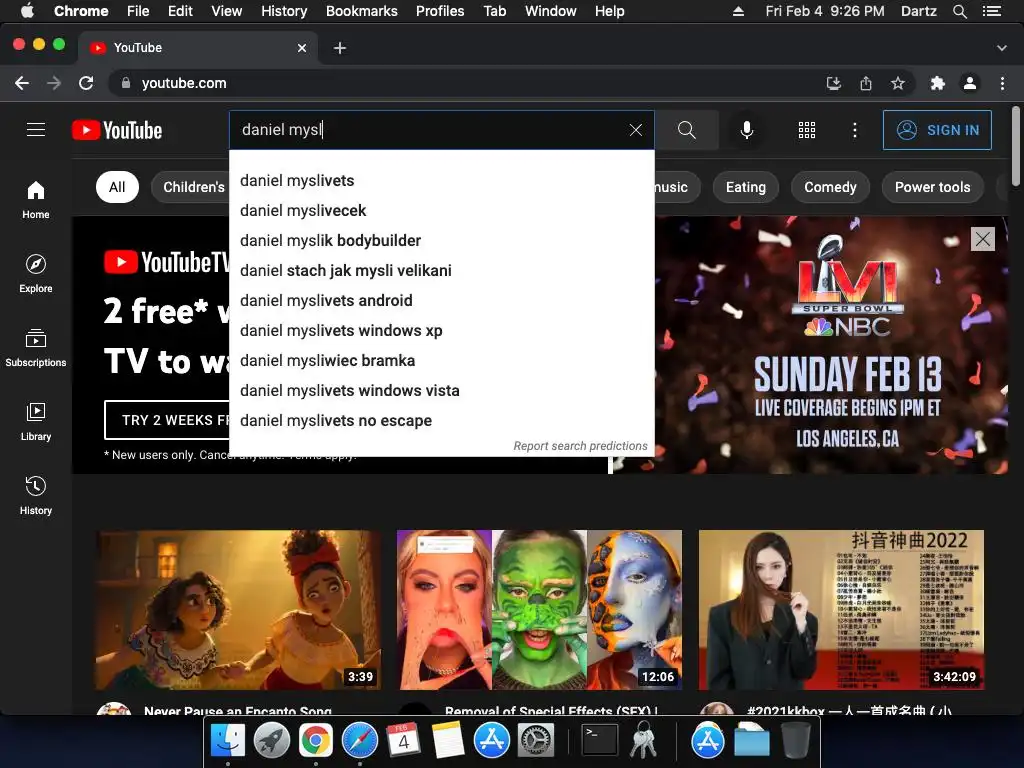This screenshot has width=1024, height=768.
Task: Open the Encanto video thumbnail
Action: pos(238,609)
